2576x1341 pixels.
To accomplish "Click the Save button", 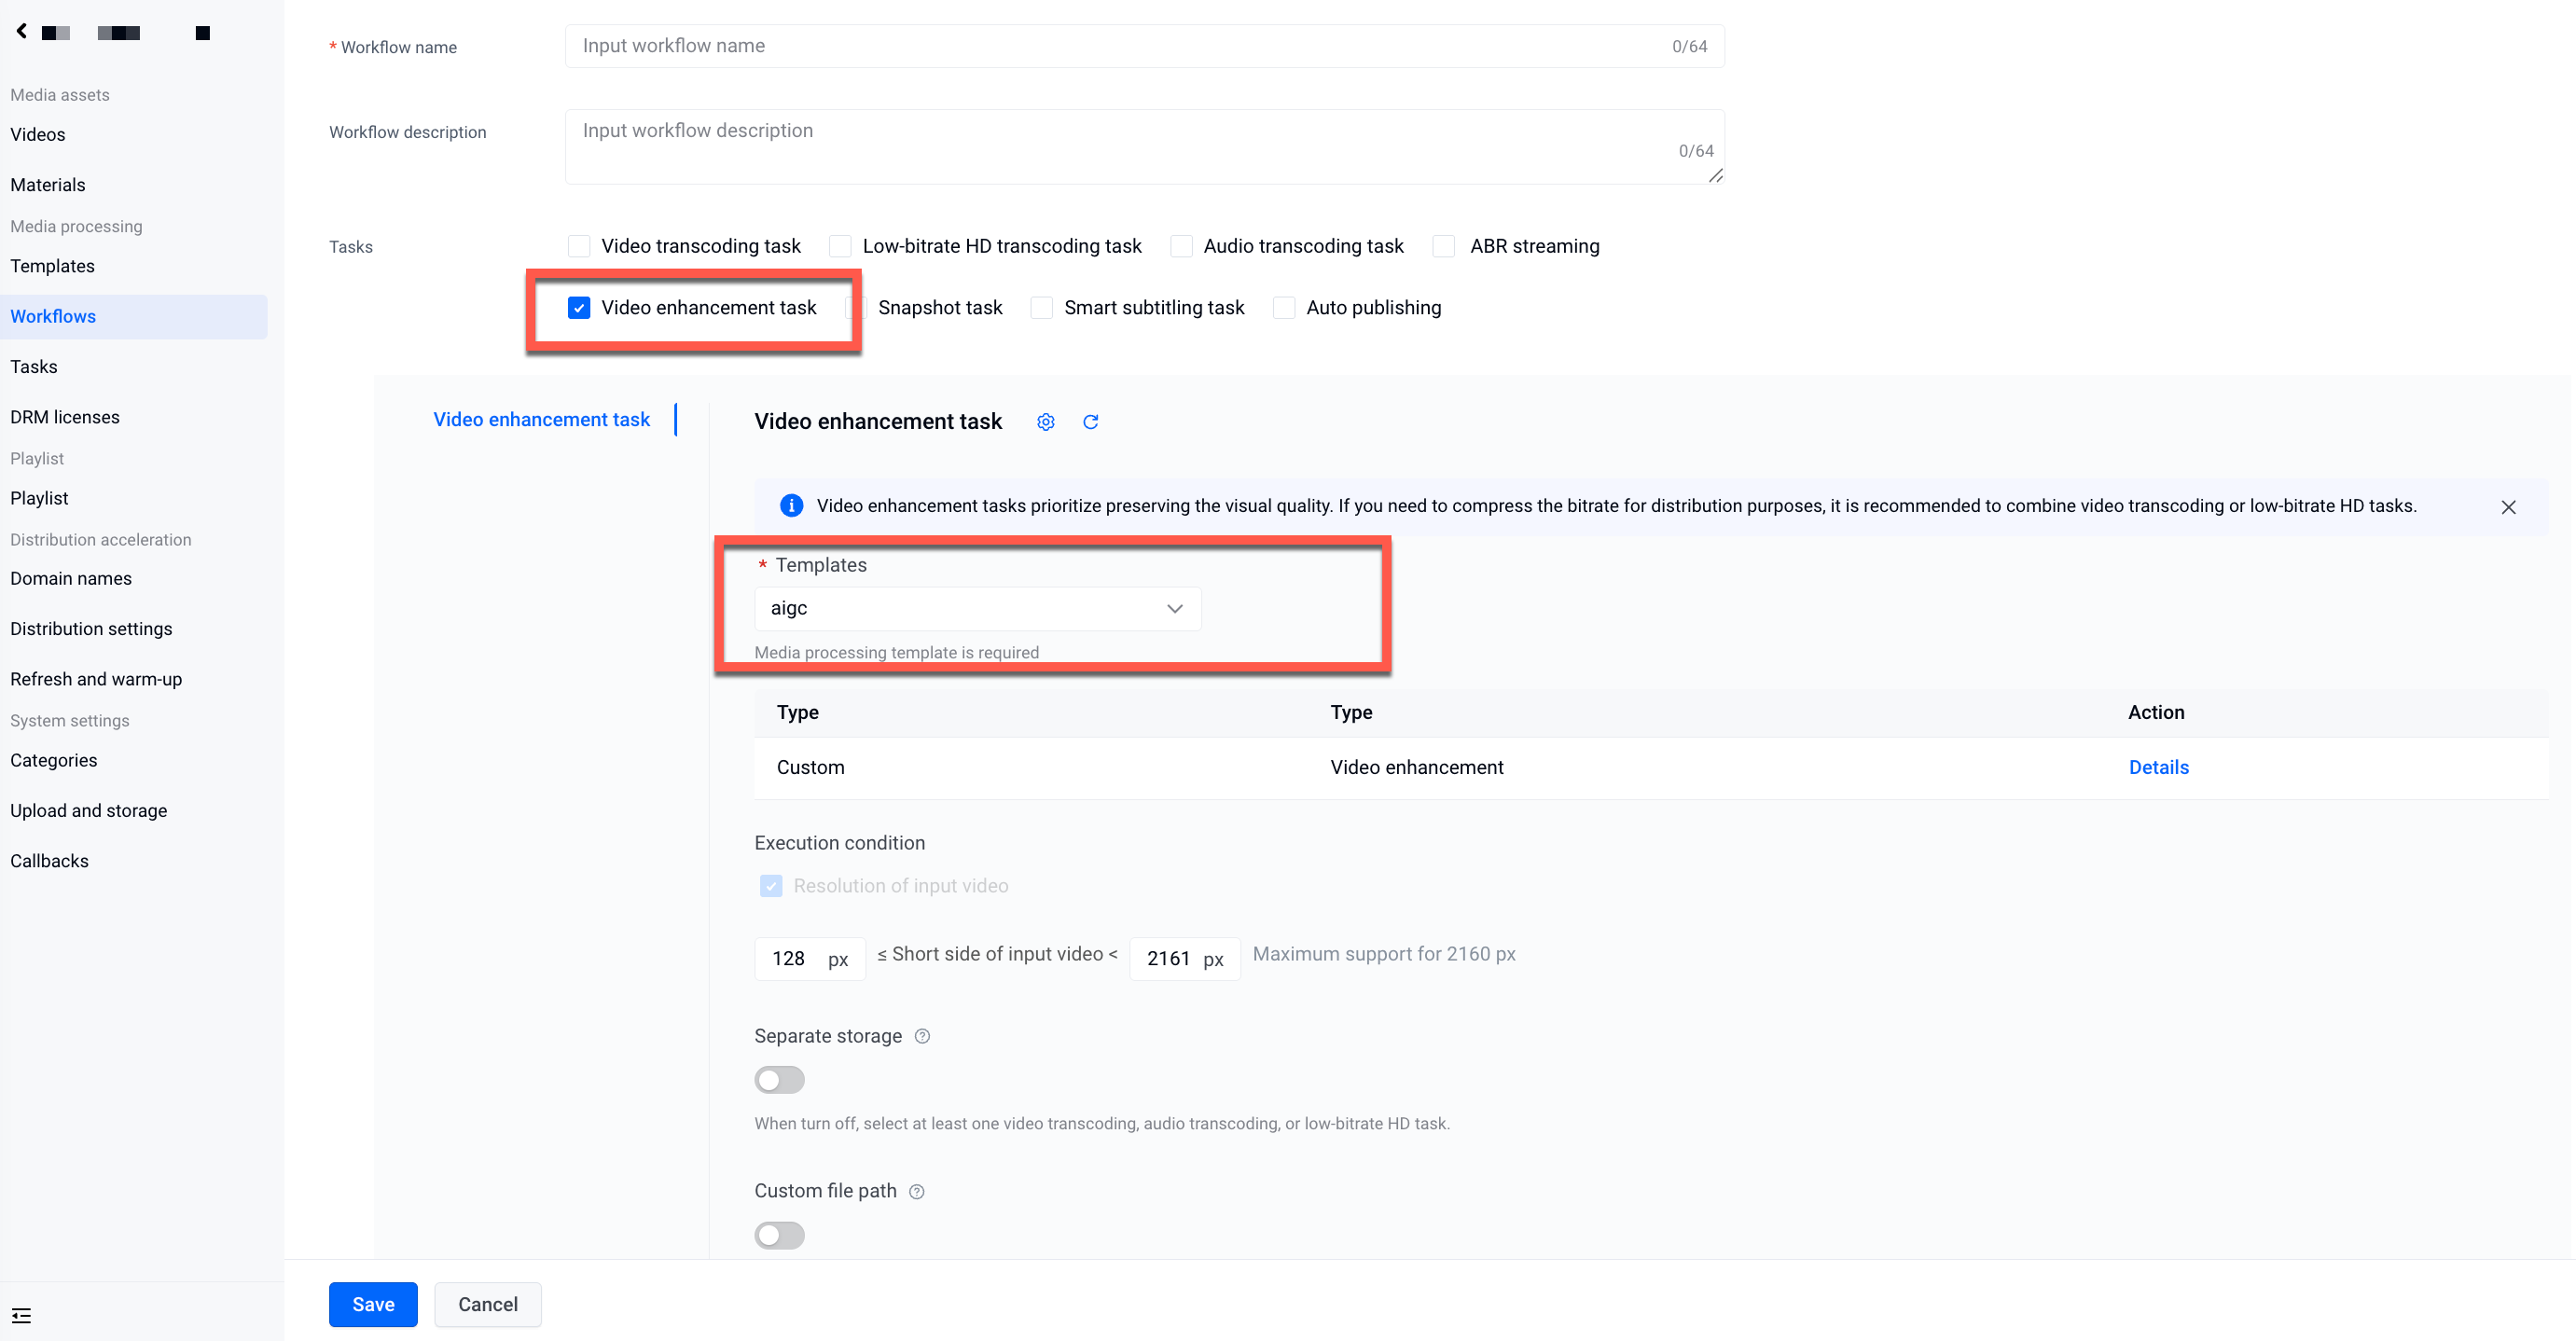I will click(x=373, y=1304).
